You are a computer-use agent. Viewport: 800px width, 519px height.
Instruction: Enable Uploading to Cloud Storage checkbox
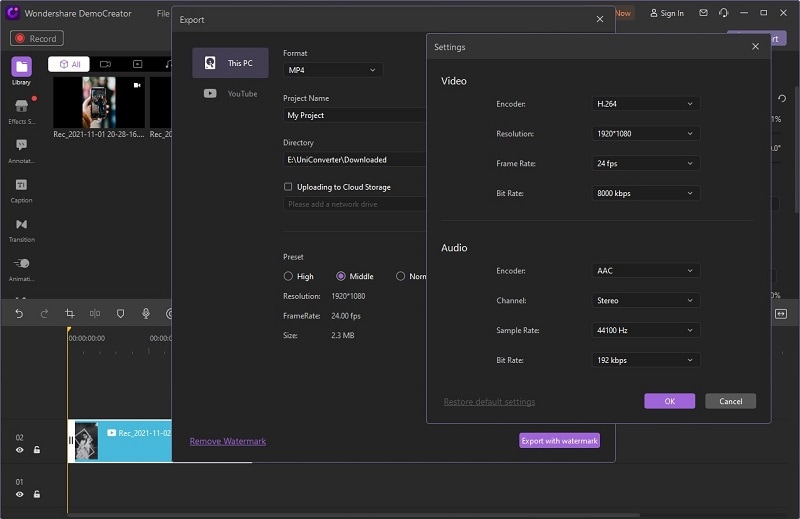tap(288, 187)
